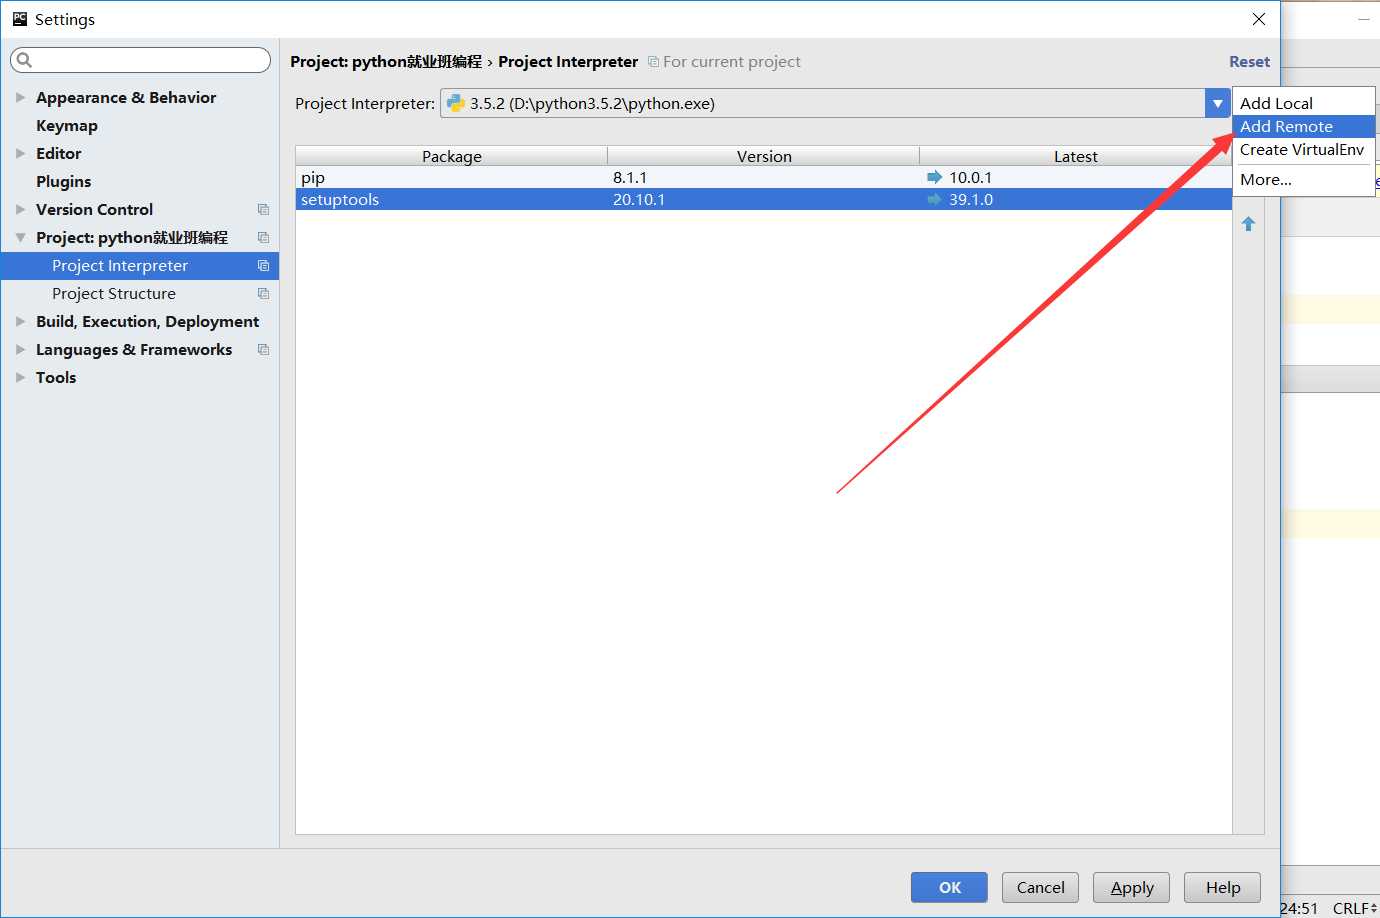This screenshot has width=1380, height=918.
Task: Click the icon before 'For current project'
Action: [x=653, y=61]
